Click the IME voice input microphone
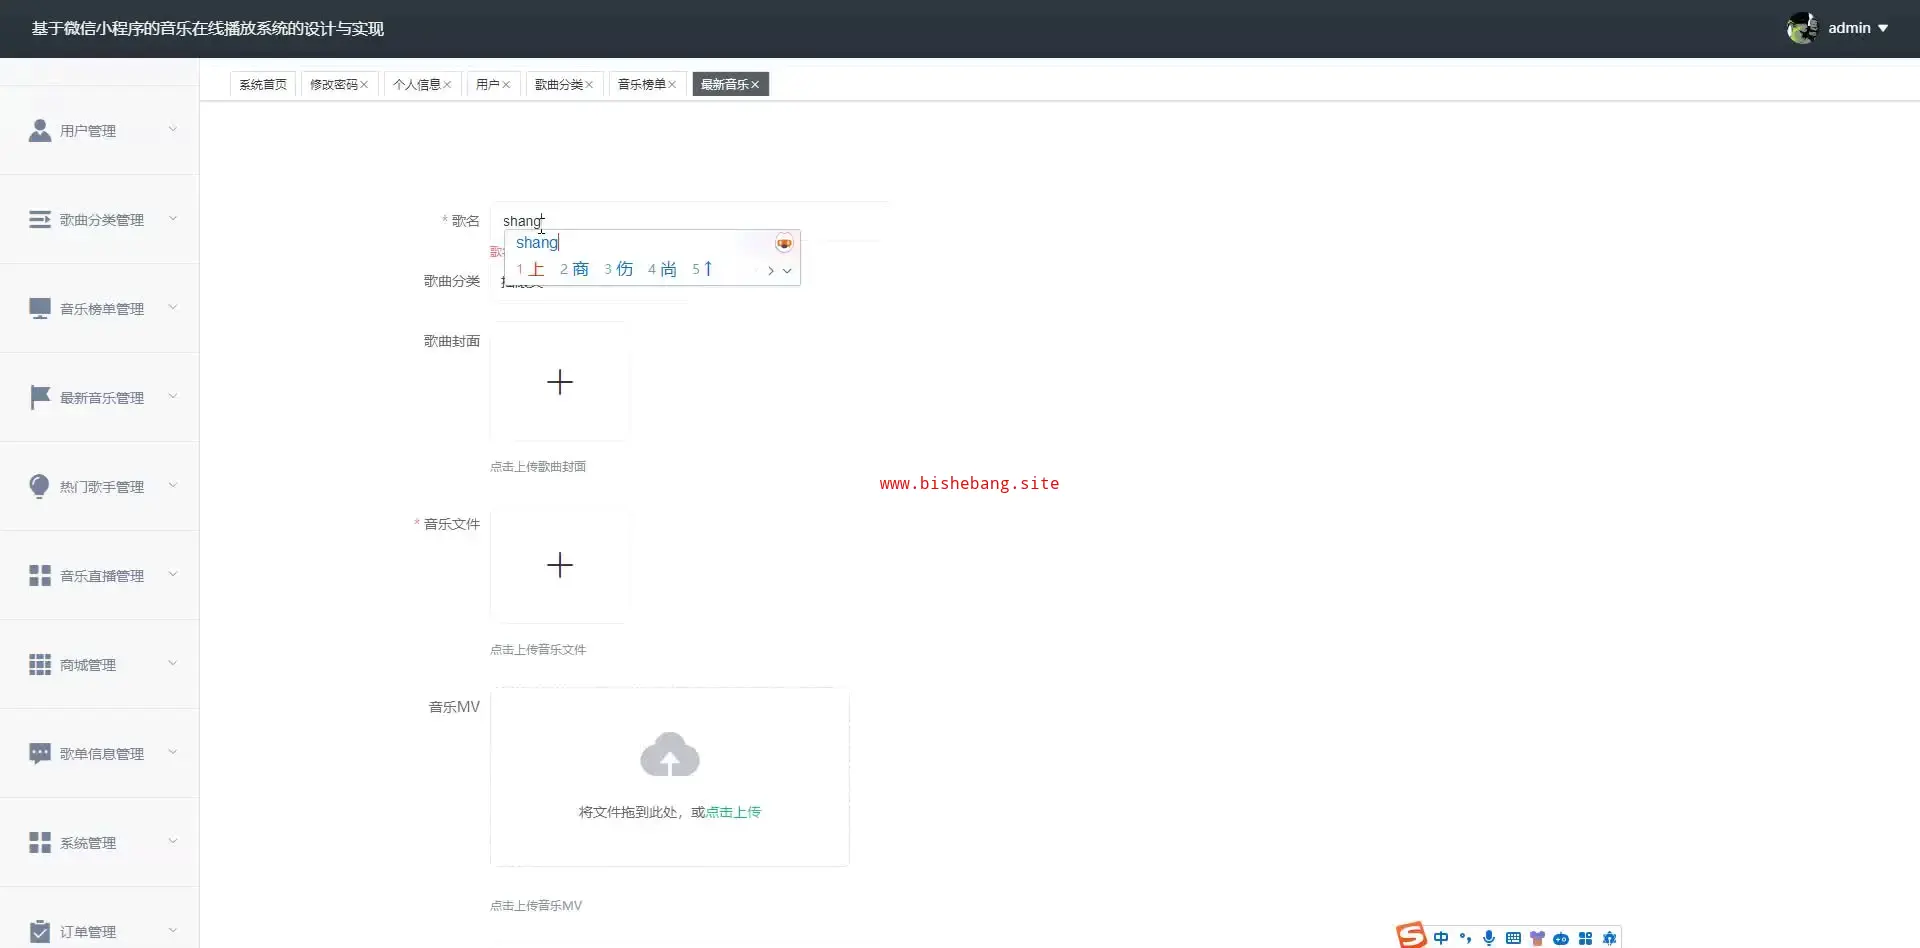 (1489, 938)
